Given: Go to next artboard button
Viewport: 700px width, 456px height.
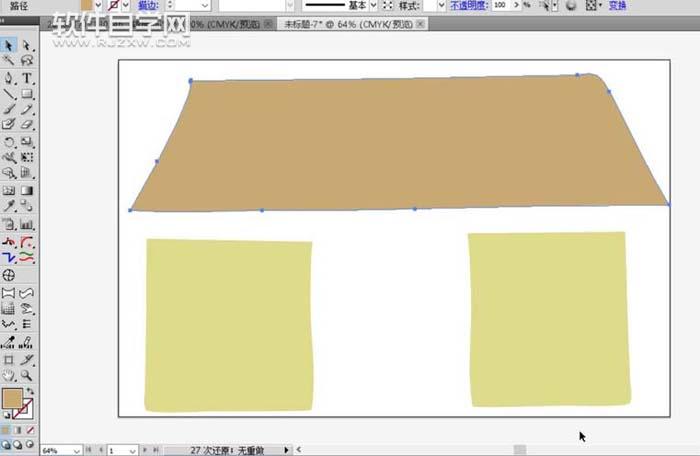Looking at the screenshot, I should 144,450.
